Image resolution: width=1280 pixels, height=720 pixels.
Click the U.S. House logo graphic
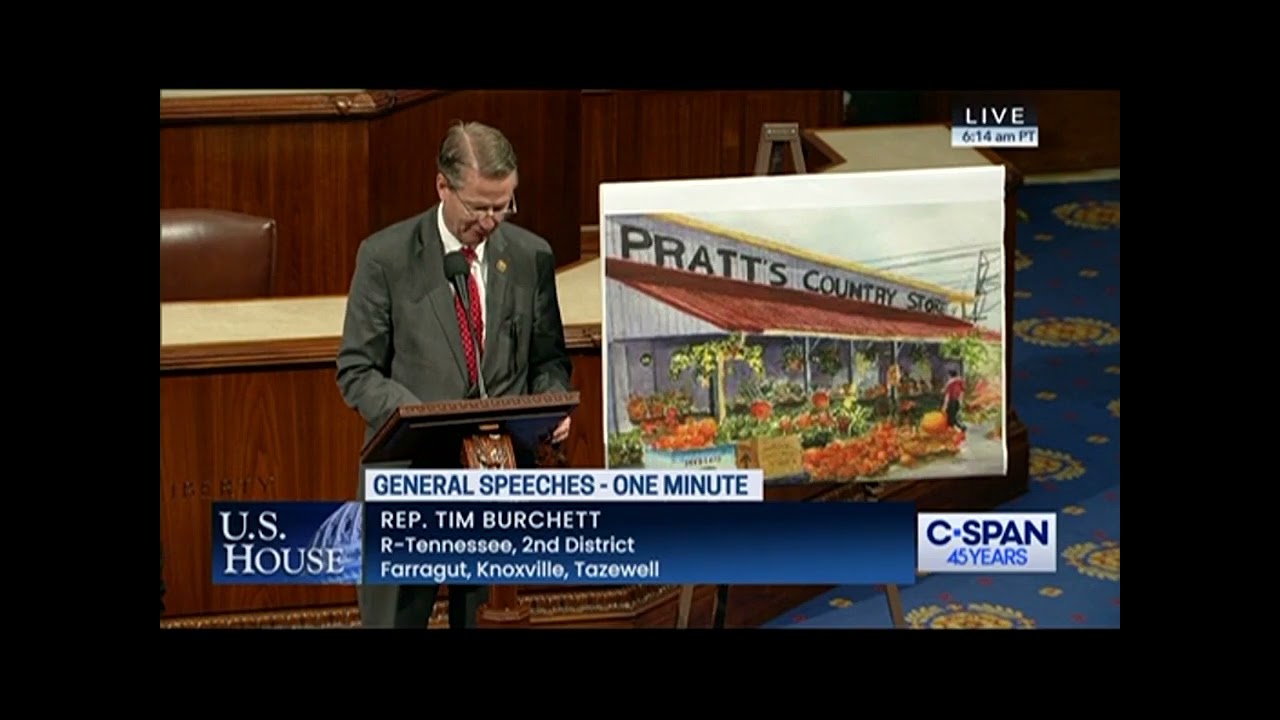pos(287,543)
